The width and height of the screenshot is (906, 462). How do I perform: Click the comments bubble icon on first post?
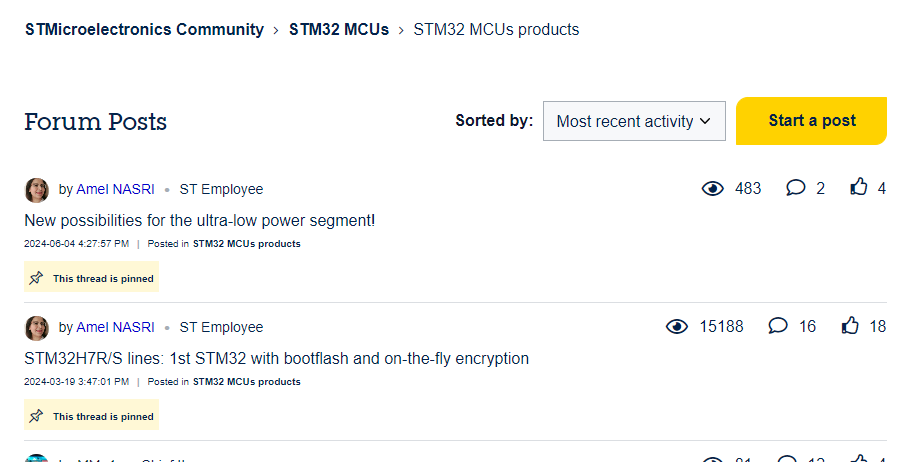[796, 188]
